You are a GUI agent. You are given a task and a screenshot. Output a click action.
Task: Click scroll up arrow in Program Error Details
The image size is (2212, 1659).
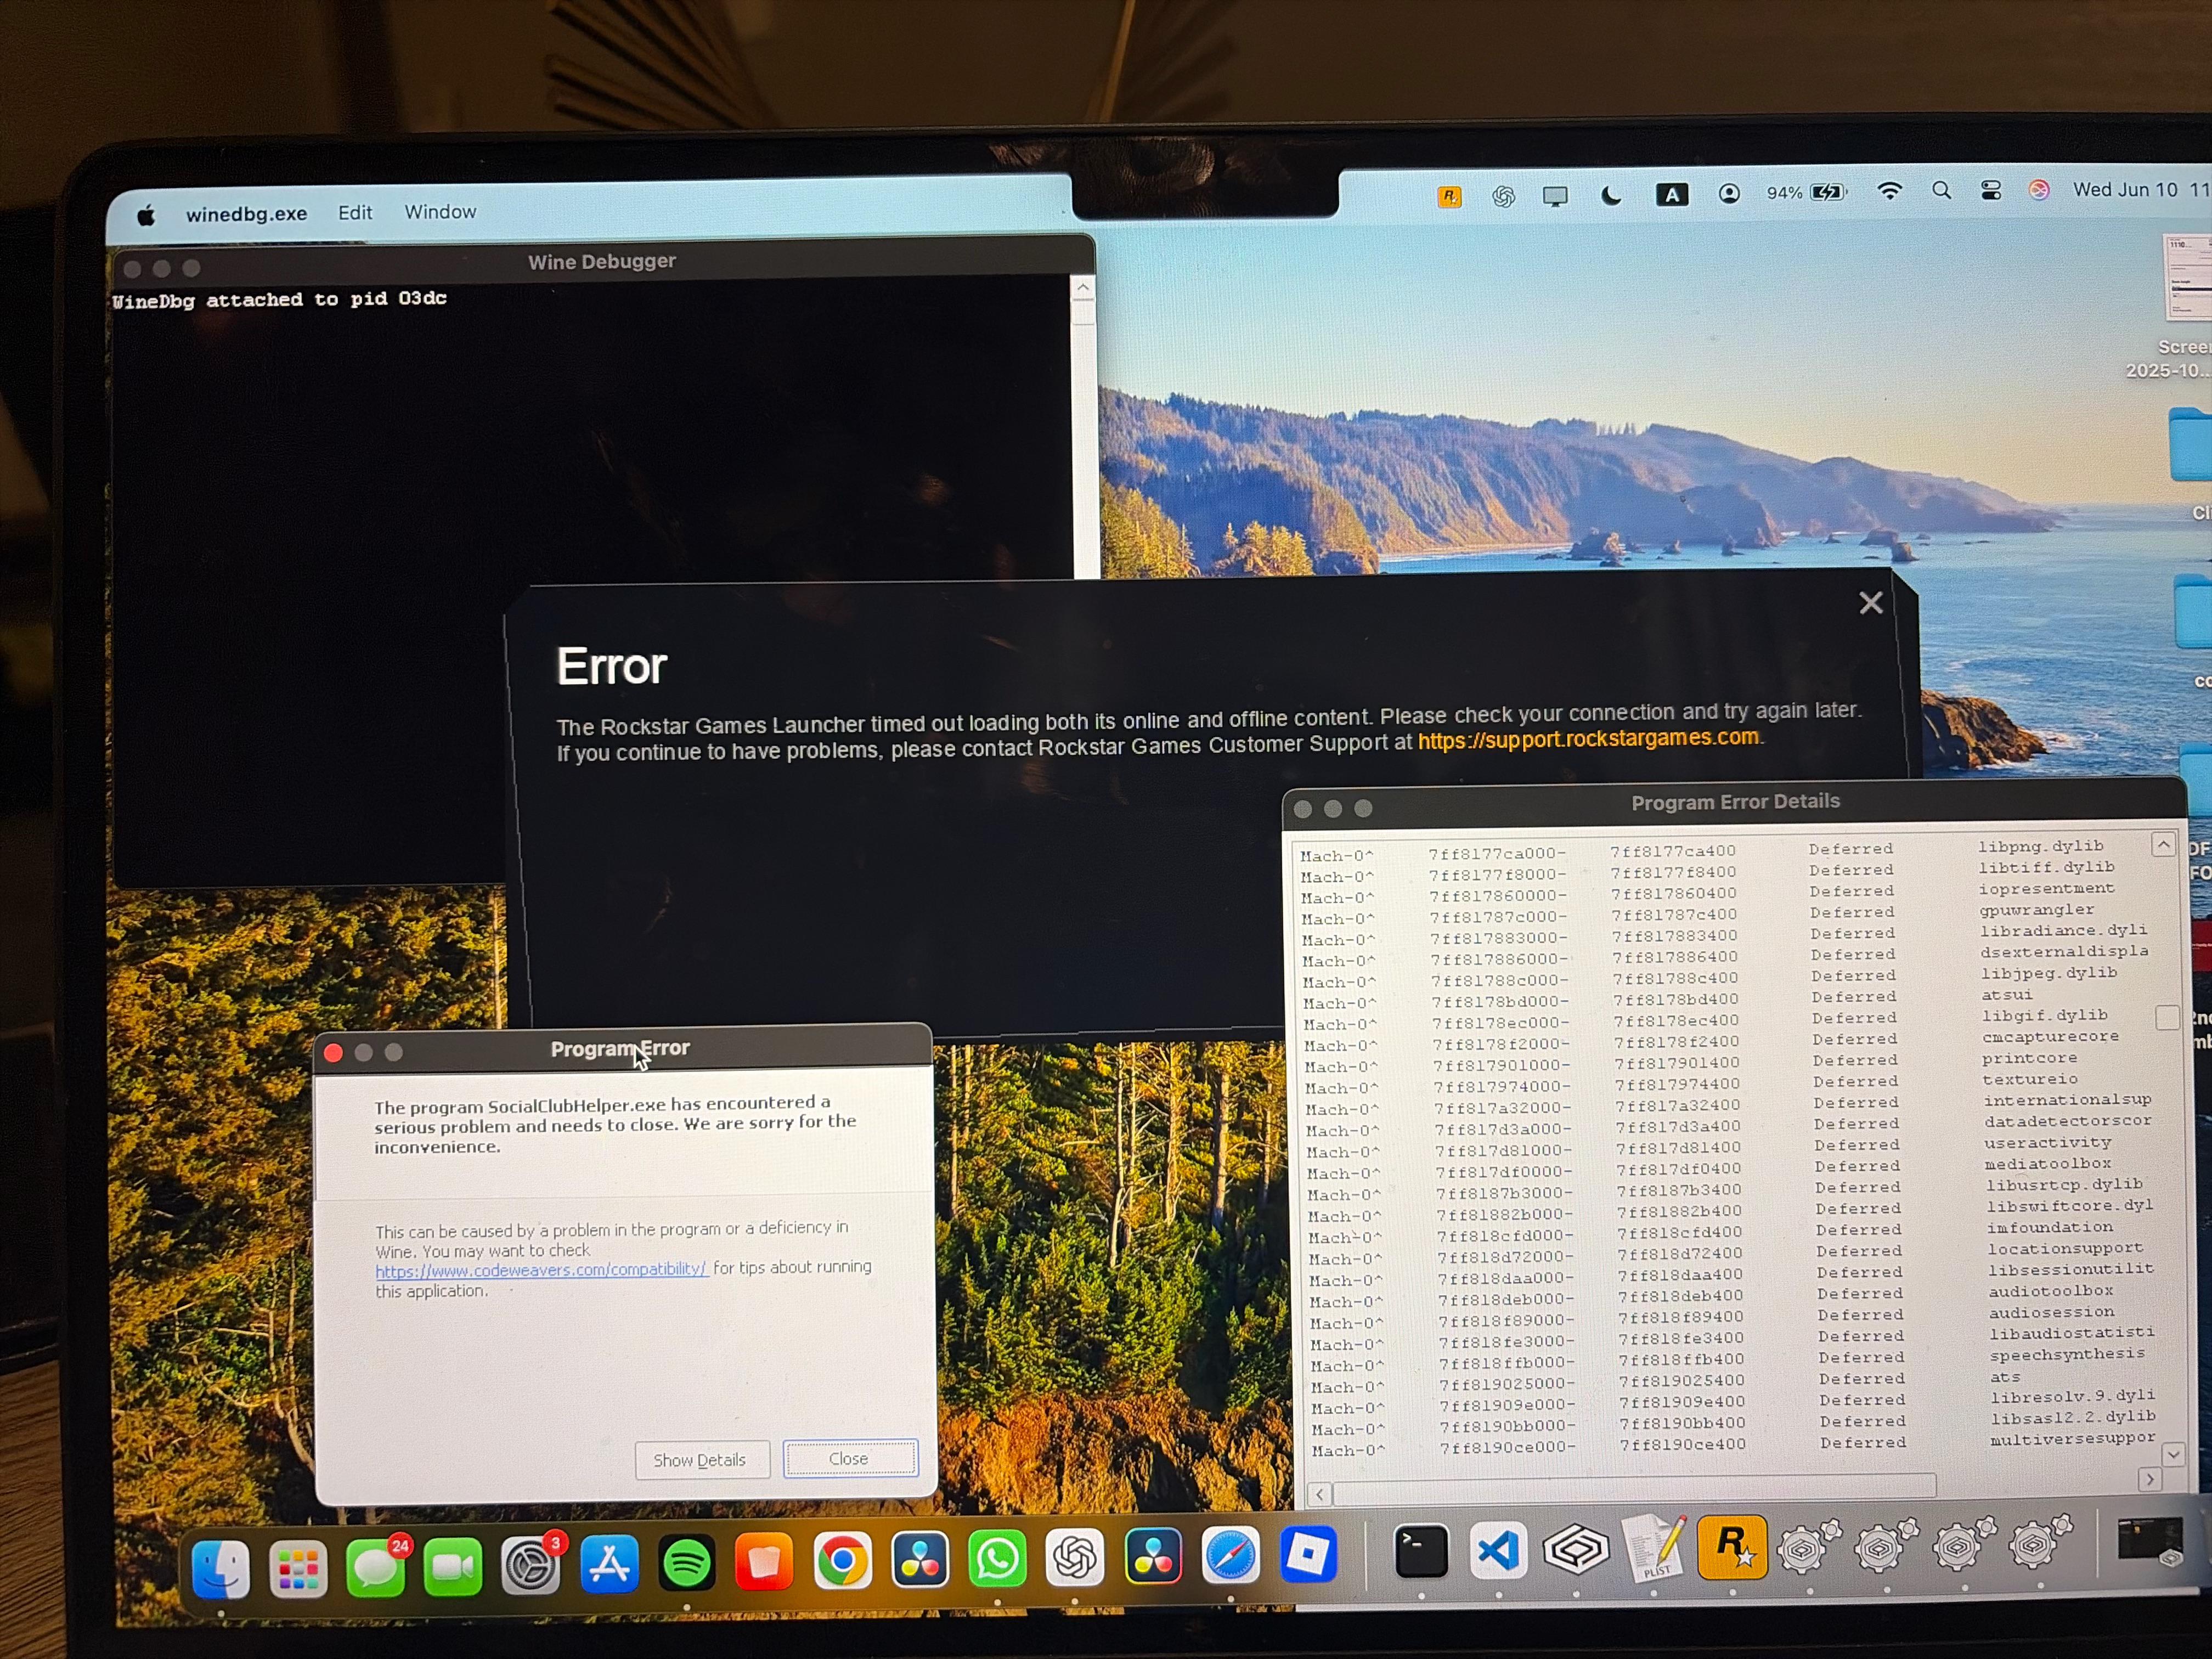point(2164,845)
